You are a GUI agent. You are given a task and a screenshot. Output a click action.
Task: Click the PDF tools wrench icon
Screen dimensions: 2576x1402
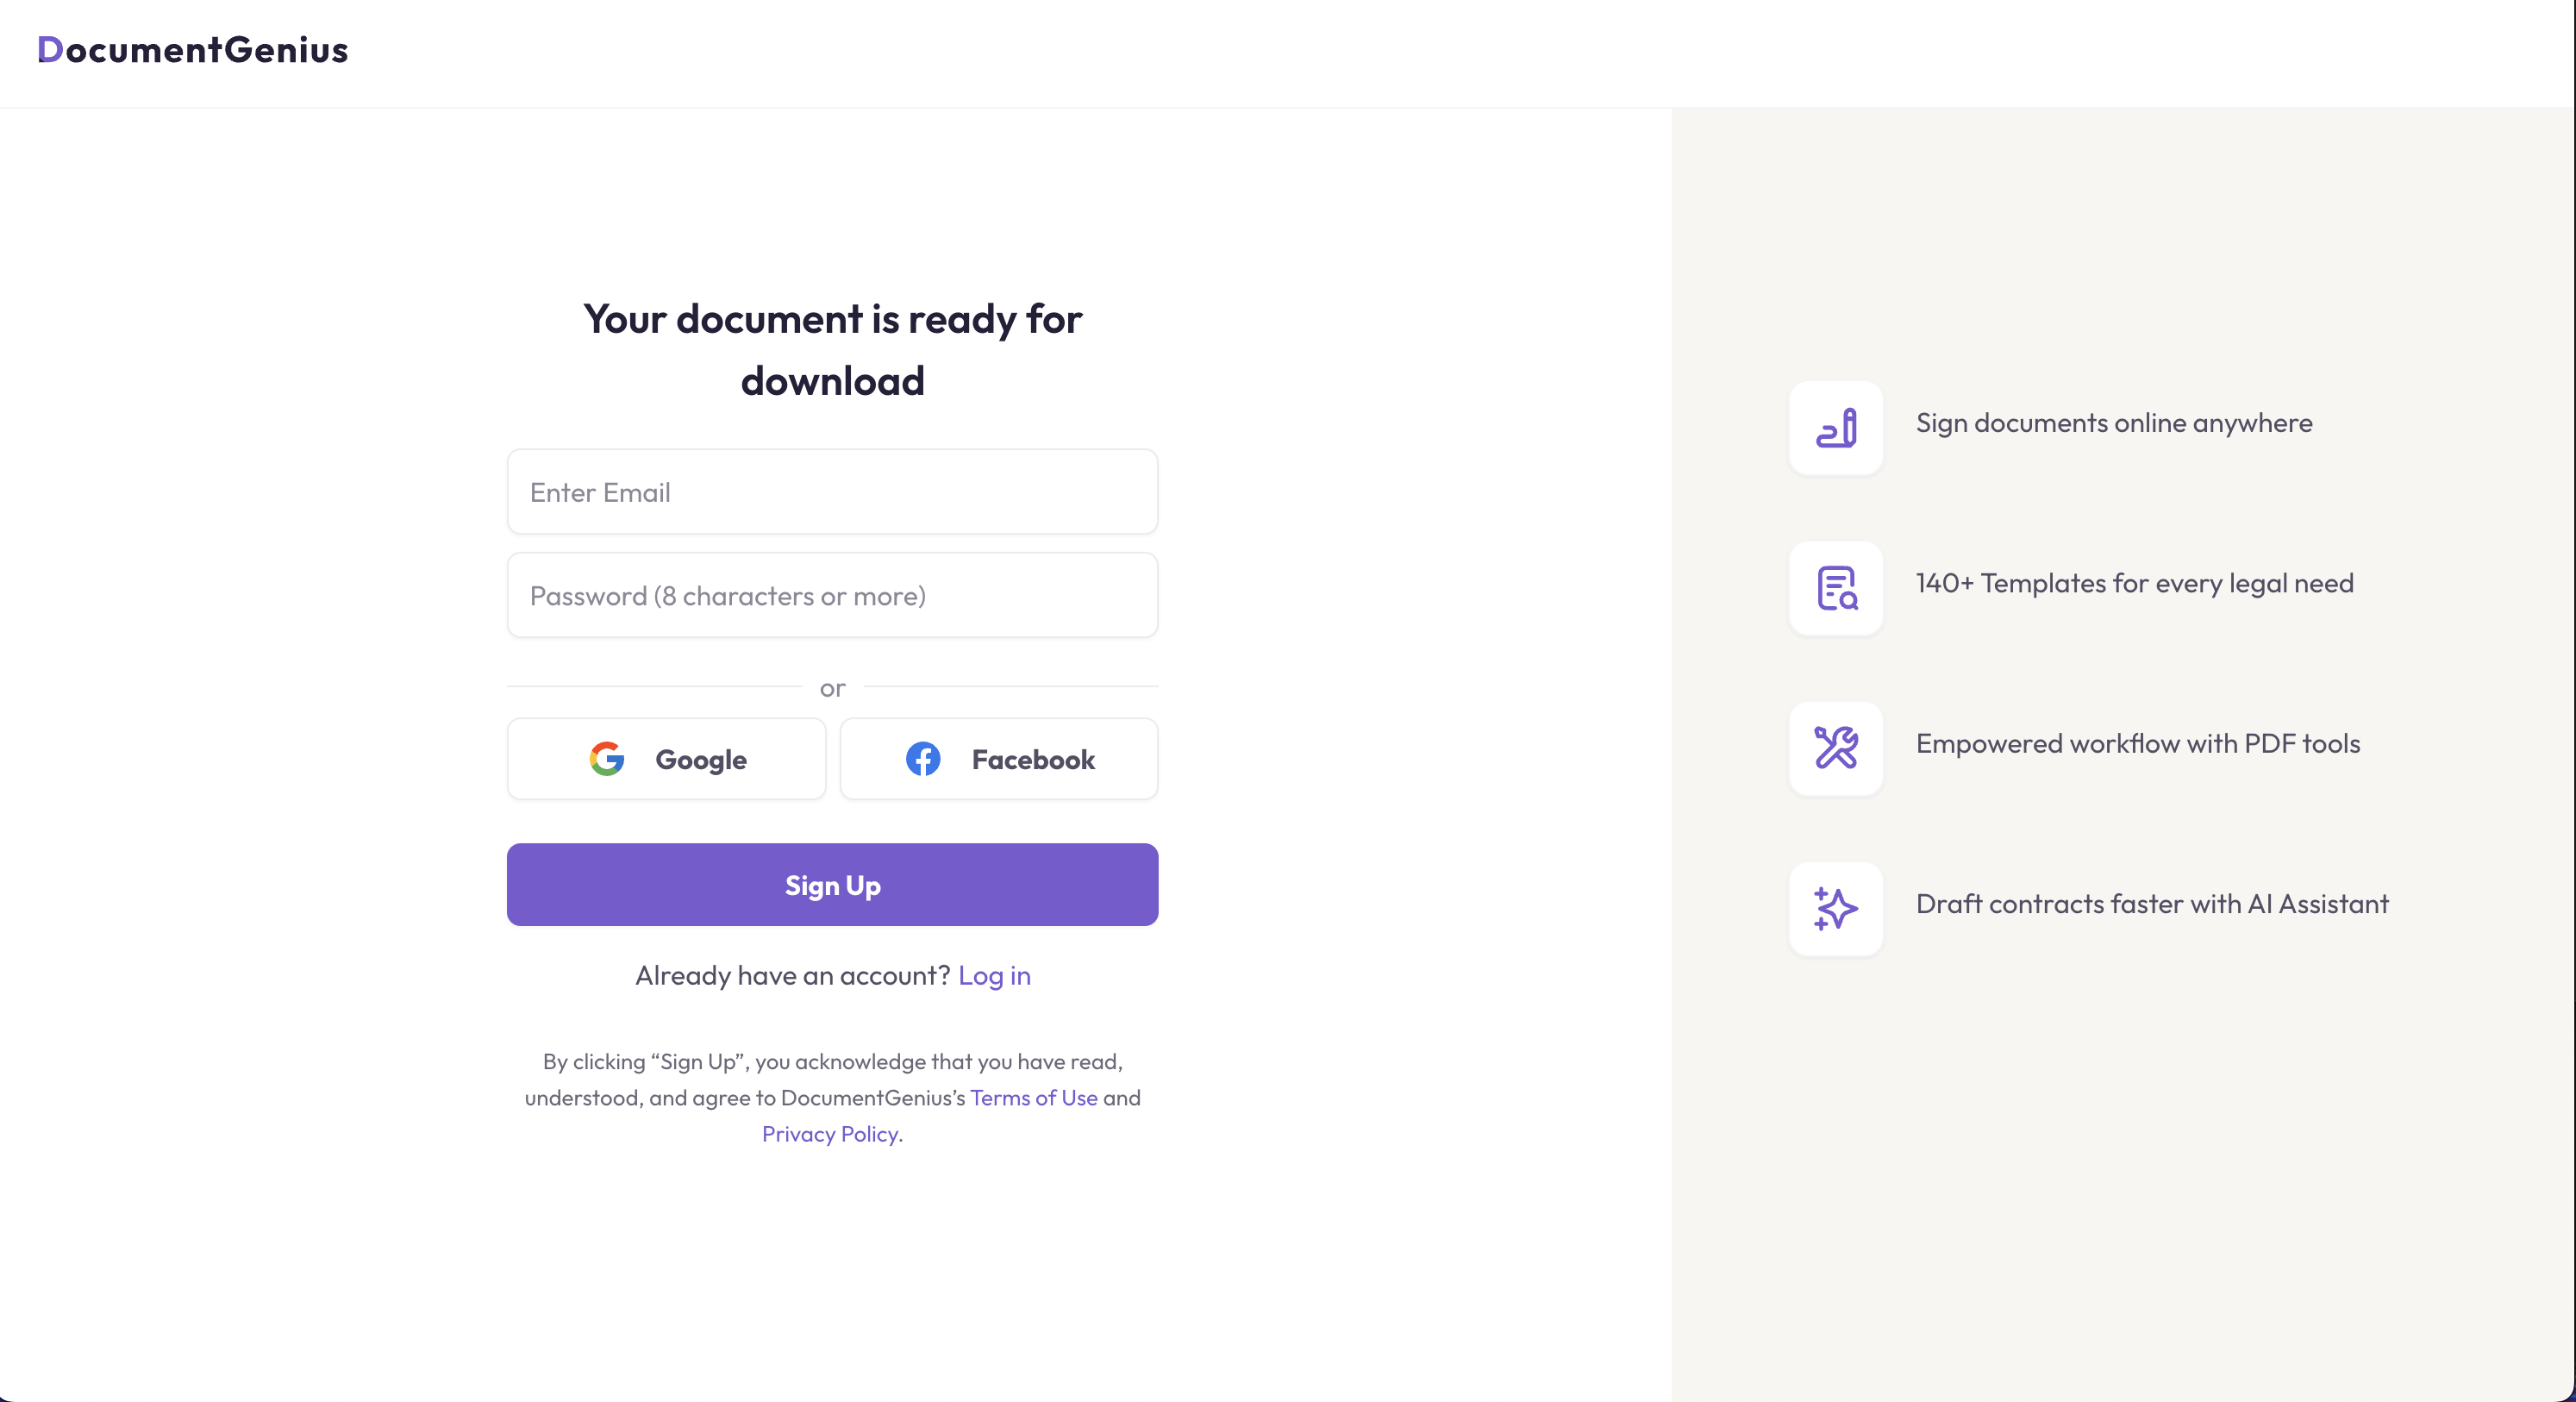(1836, 748)
